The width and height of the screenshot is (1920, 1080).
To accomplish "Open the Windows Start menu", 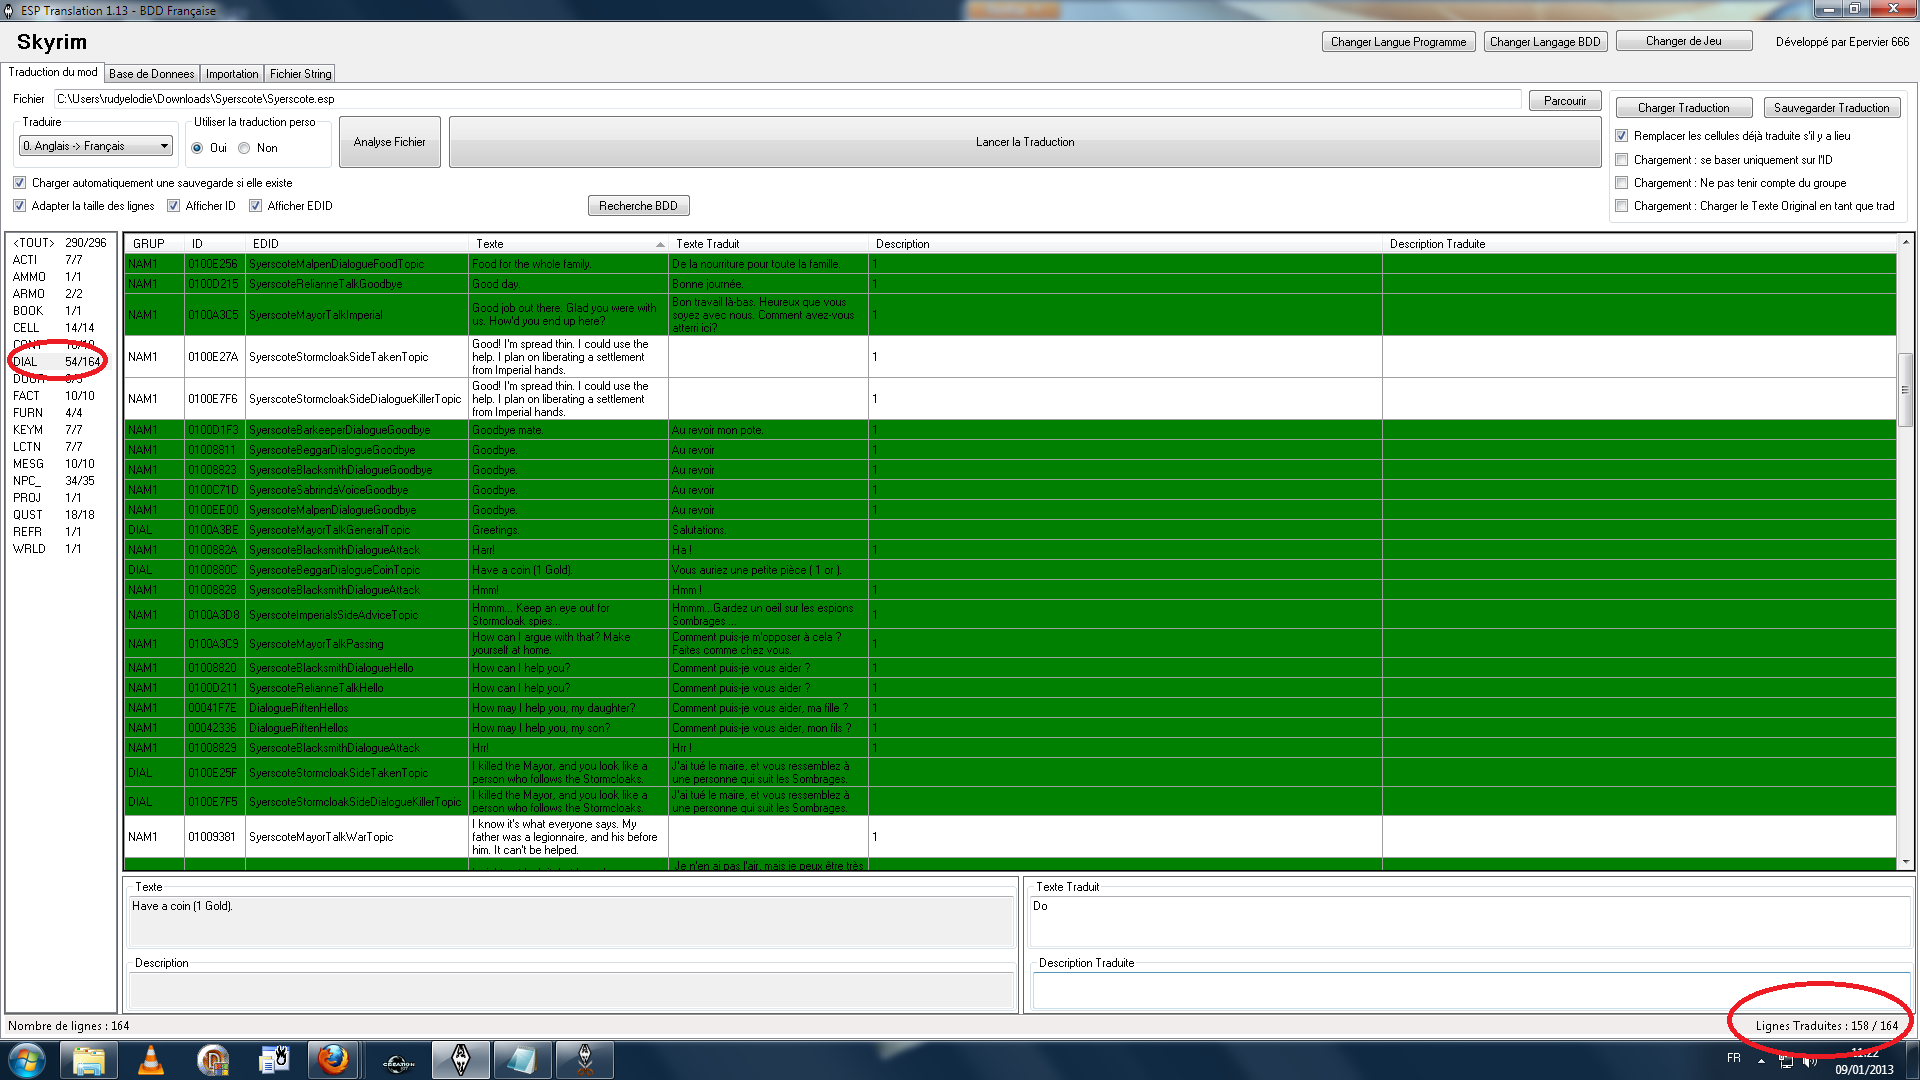I will coord(27,1060).
